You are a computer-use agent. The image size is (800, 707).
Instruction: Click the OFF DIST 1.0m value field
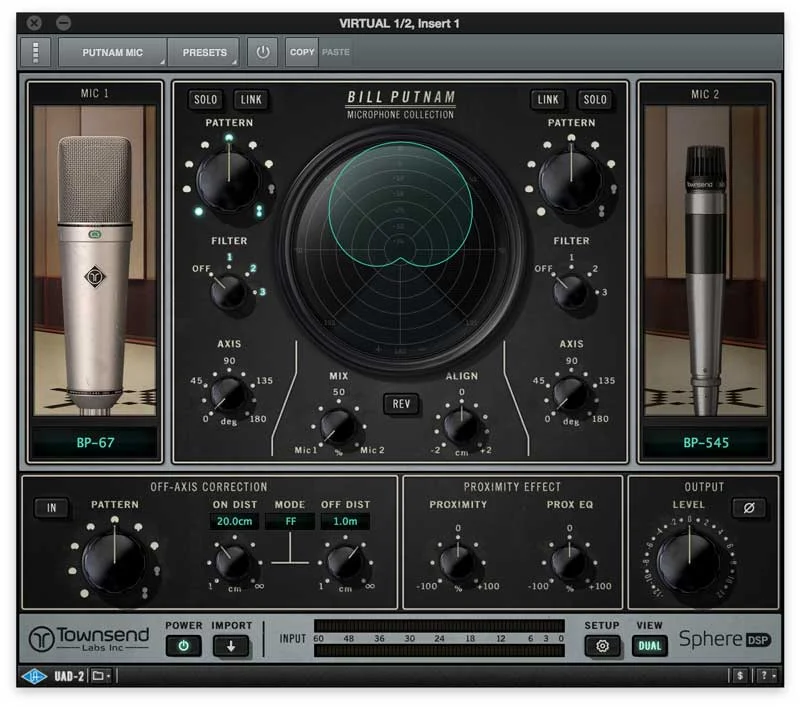pyautogui.click(x=345, y=521)
